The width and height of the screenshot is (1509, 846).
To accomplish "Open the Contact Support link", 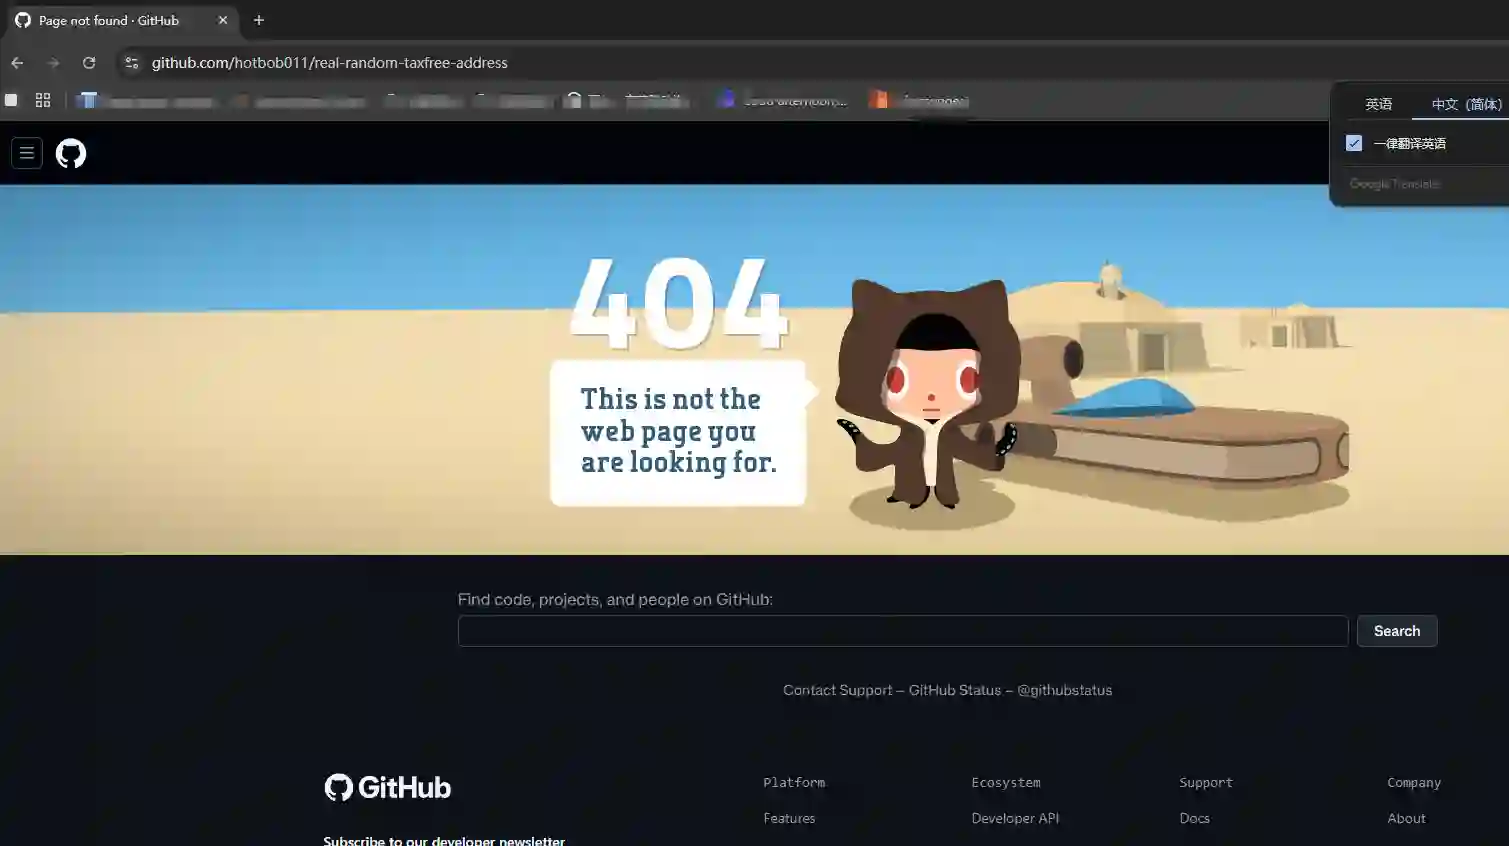I will [837, 690].
